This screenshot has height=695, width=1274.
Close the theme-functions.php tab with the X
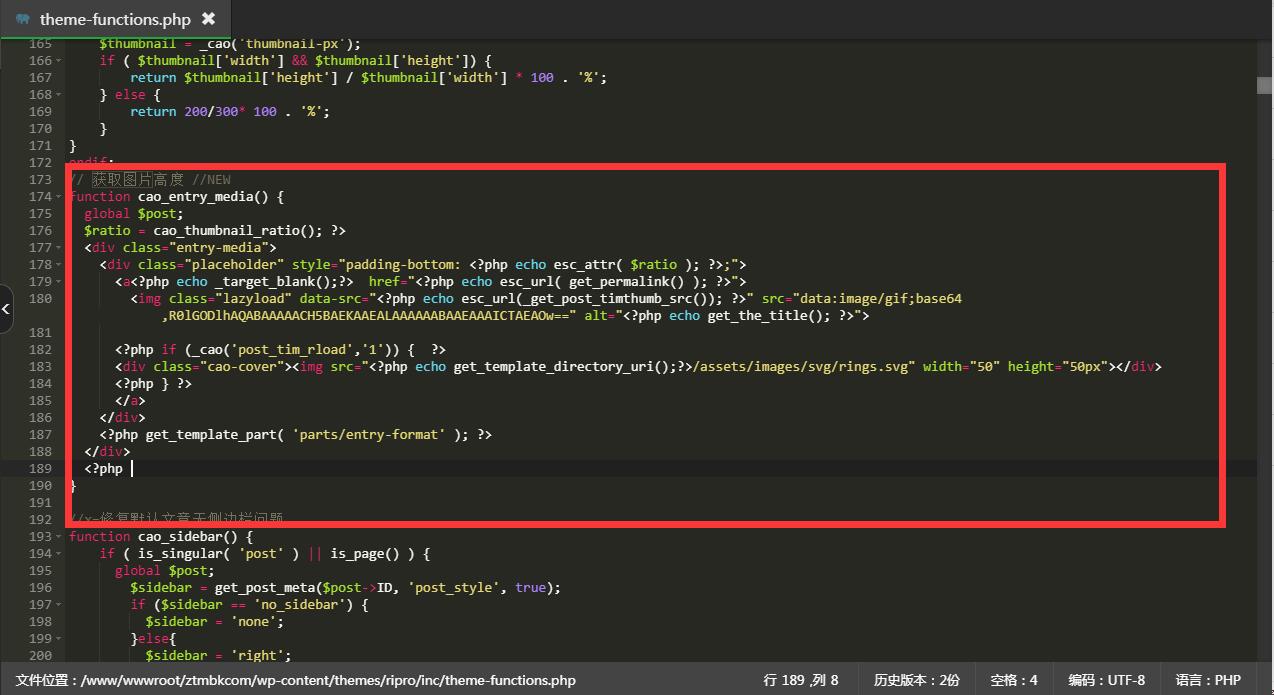pyautogui.click(x=208, y=19)
